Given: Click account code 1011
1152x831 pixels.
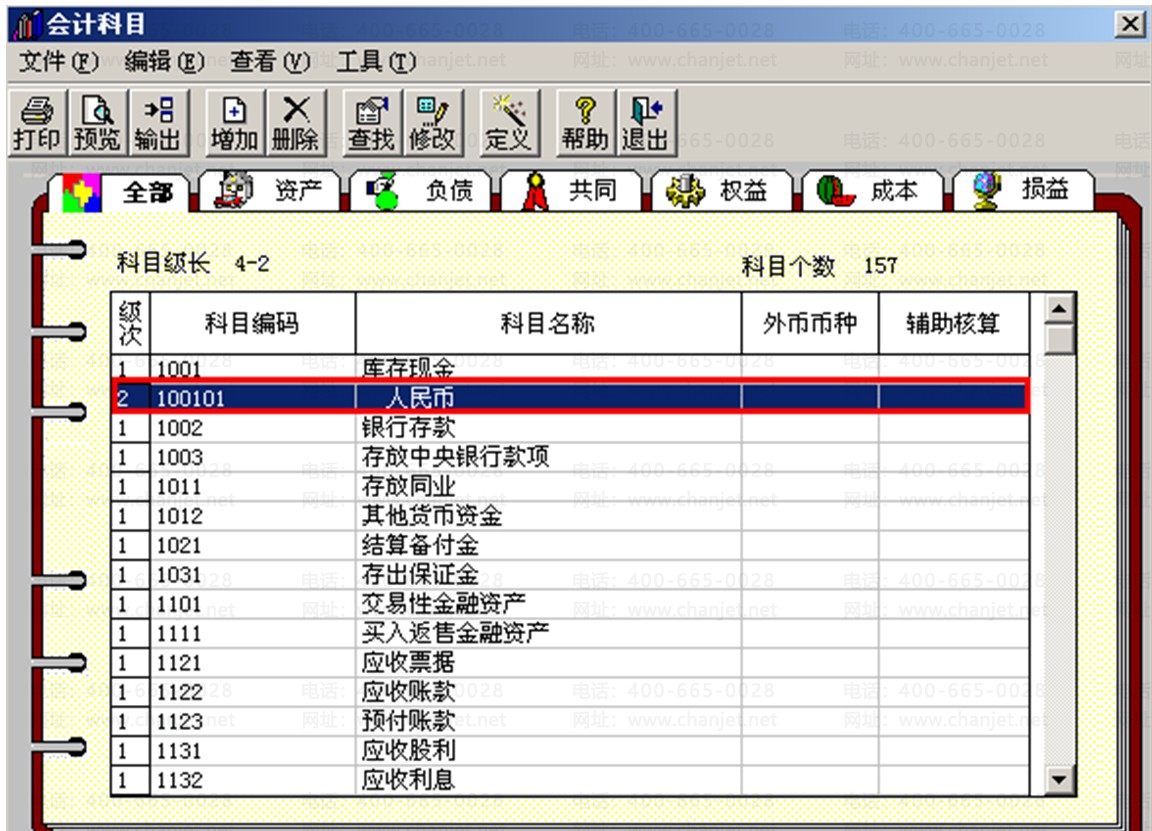Looking at the screenshot, I should [x=179, y=486].
